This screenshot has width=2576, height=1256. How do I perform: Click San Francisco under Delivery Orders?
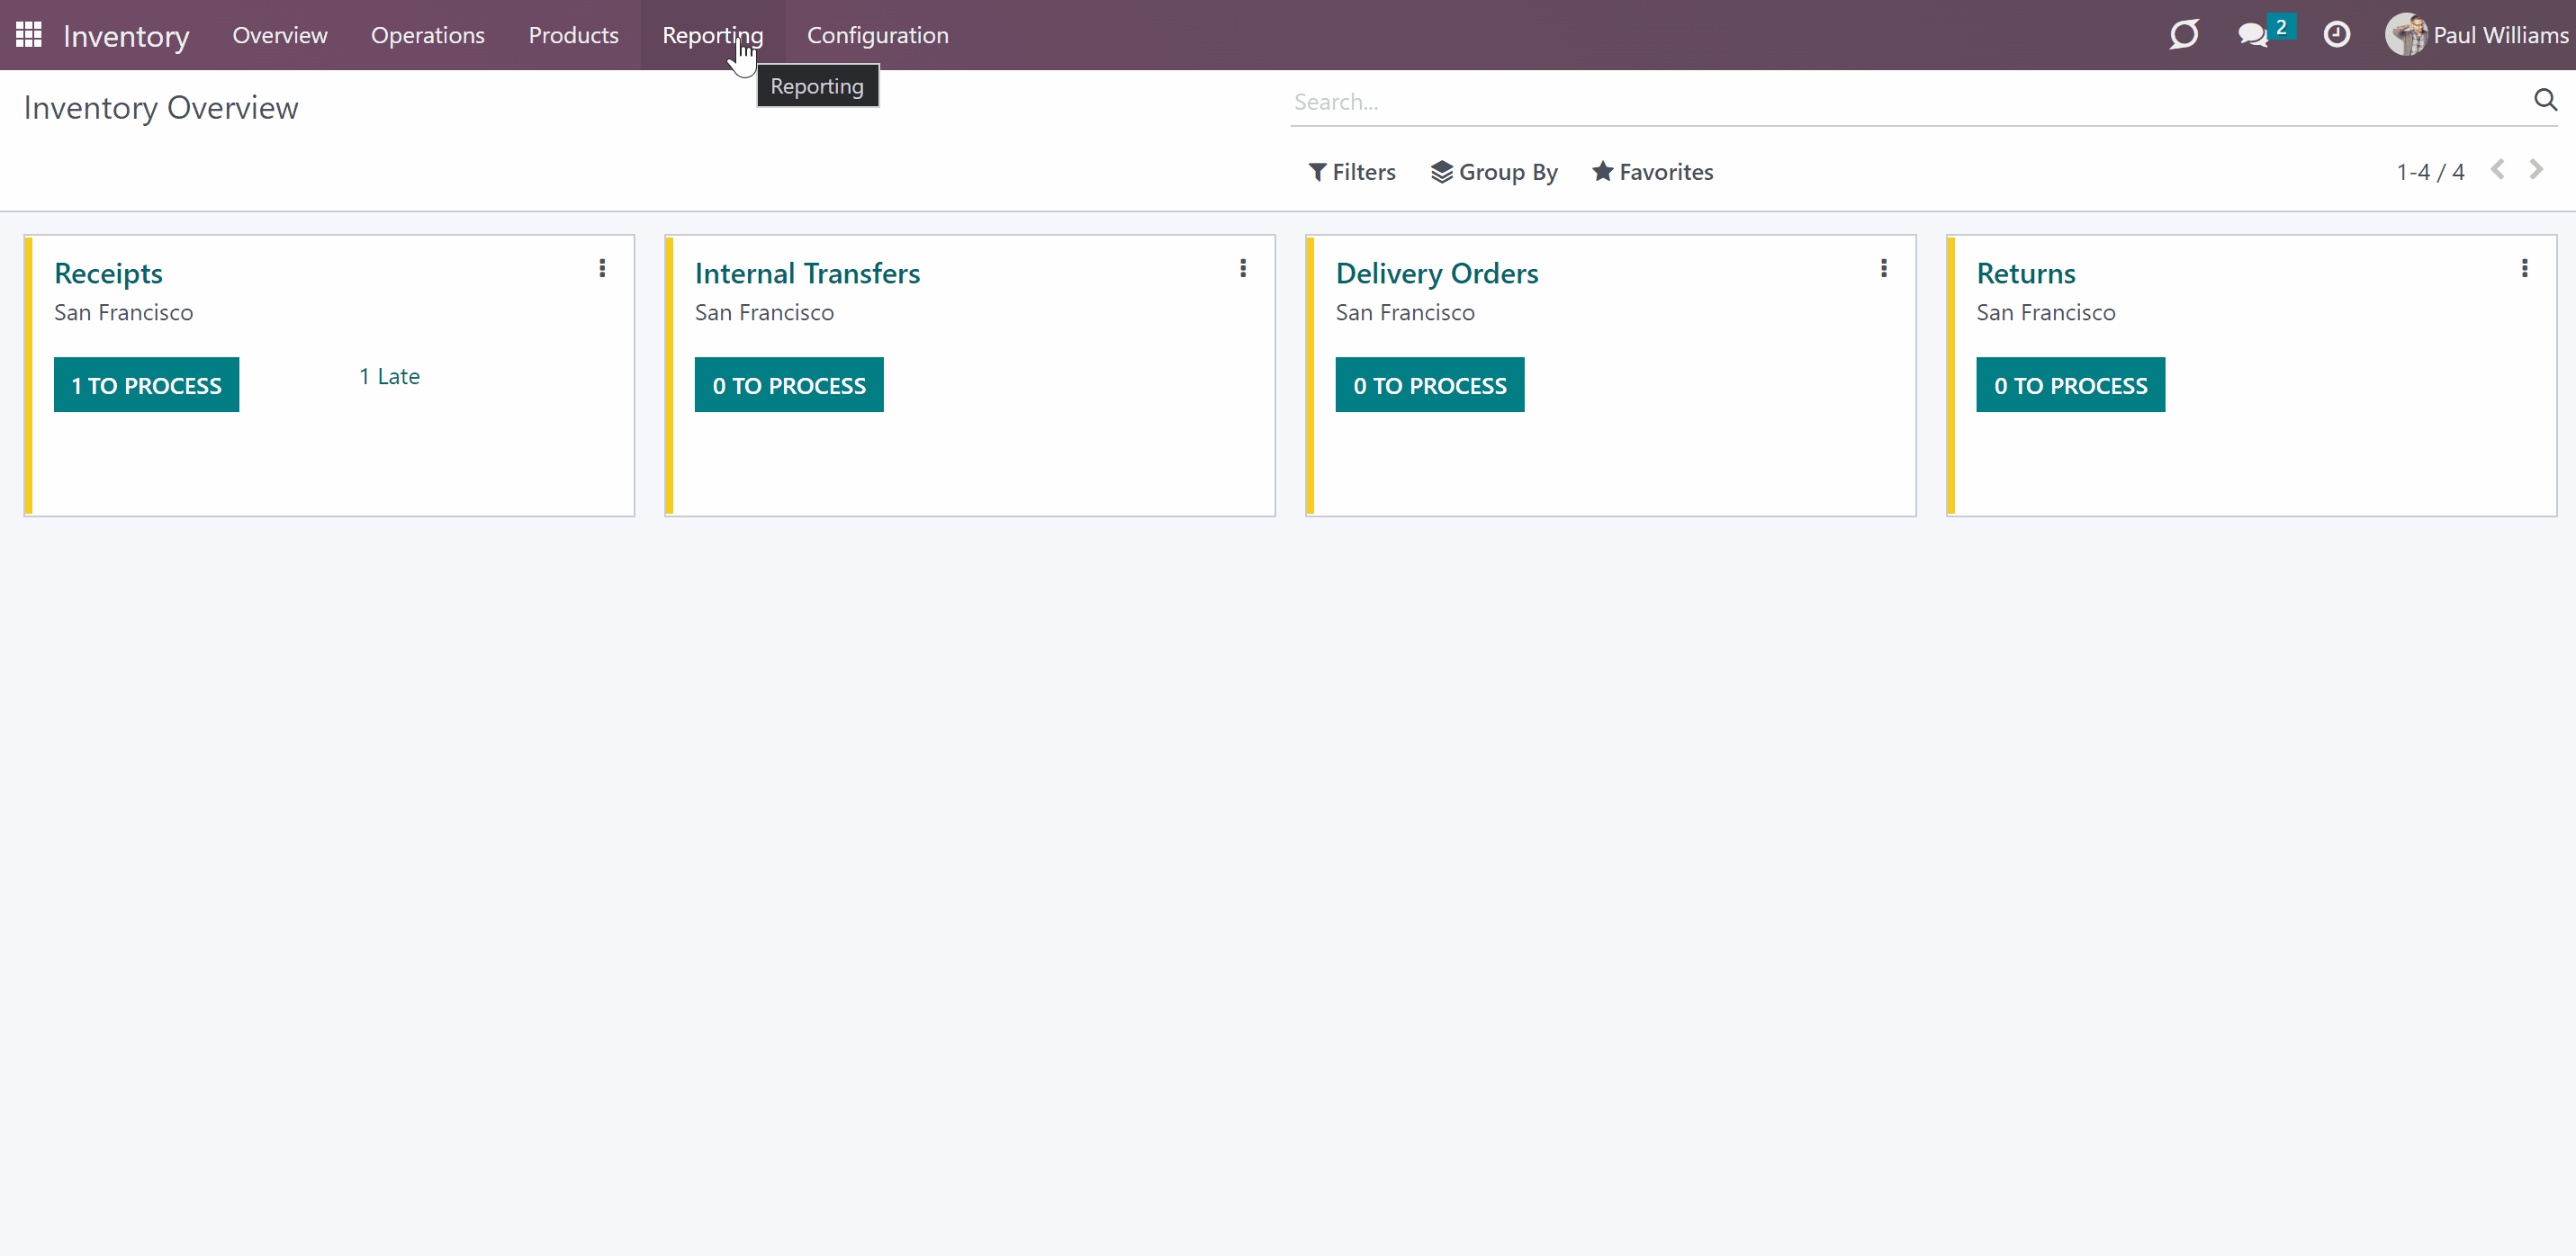coord(1405,313)
